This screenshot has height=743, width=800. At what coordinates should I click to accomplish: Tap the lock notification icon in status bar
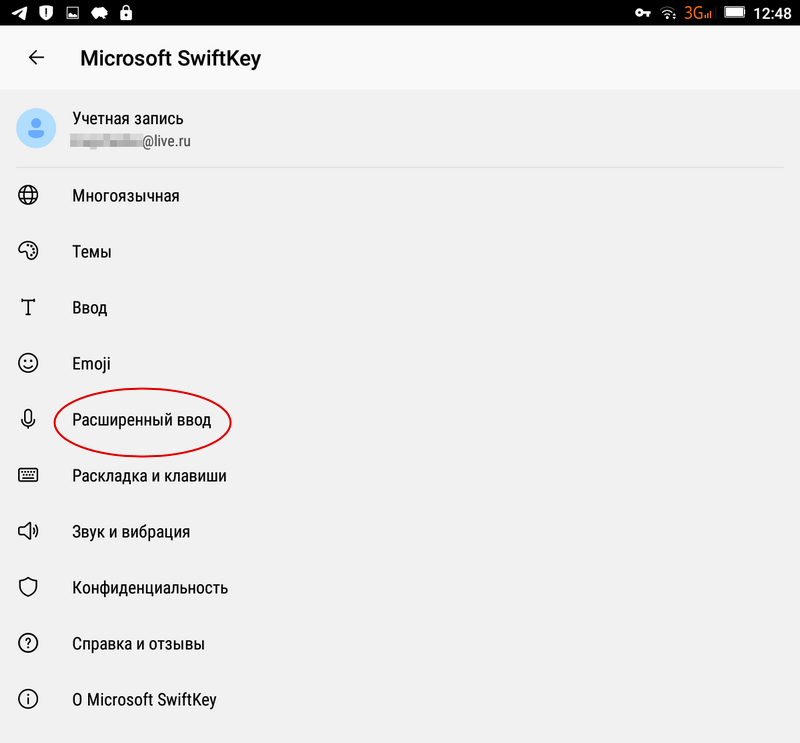coord(126,13)
